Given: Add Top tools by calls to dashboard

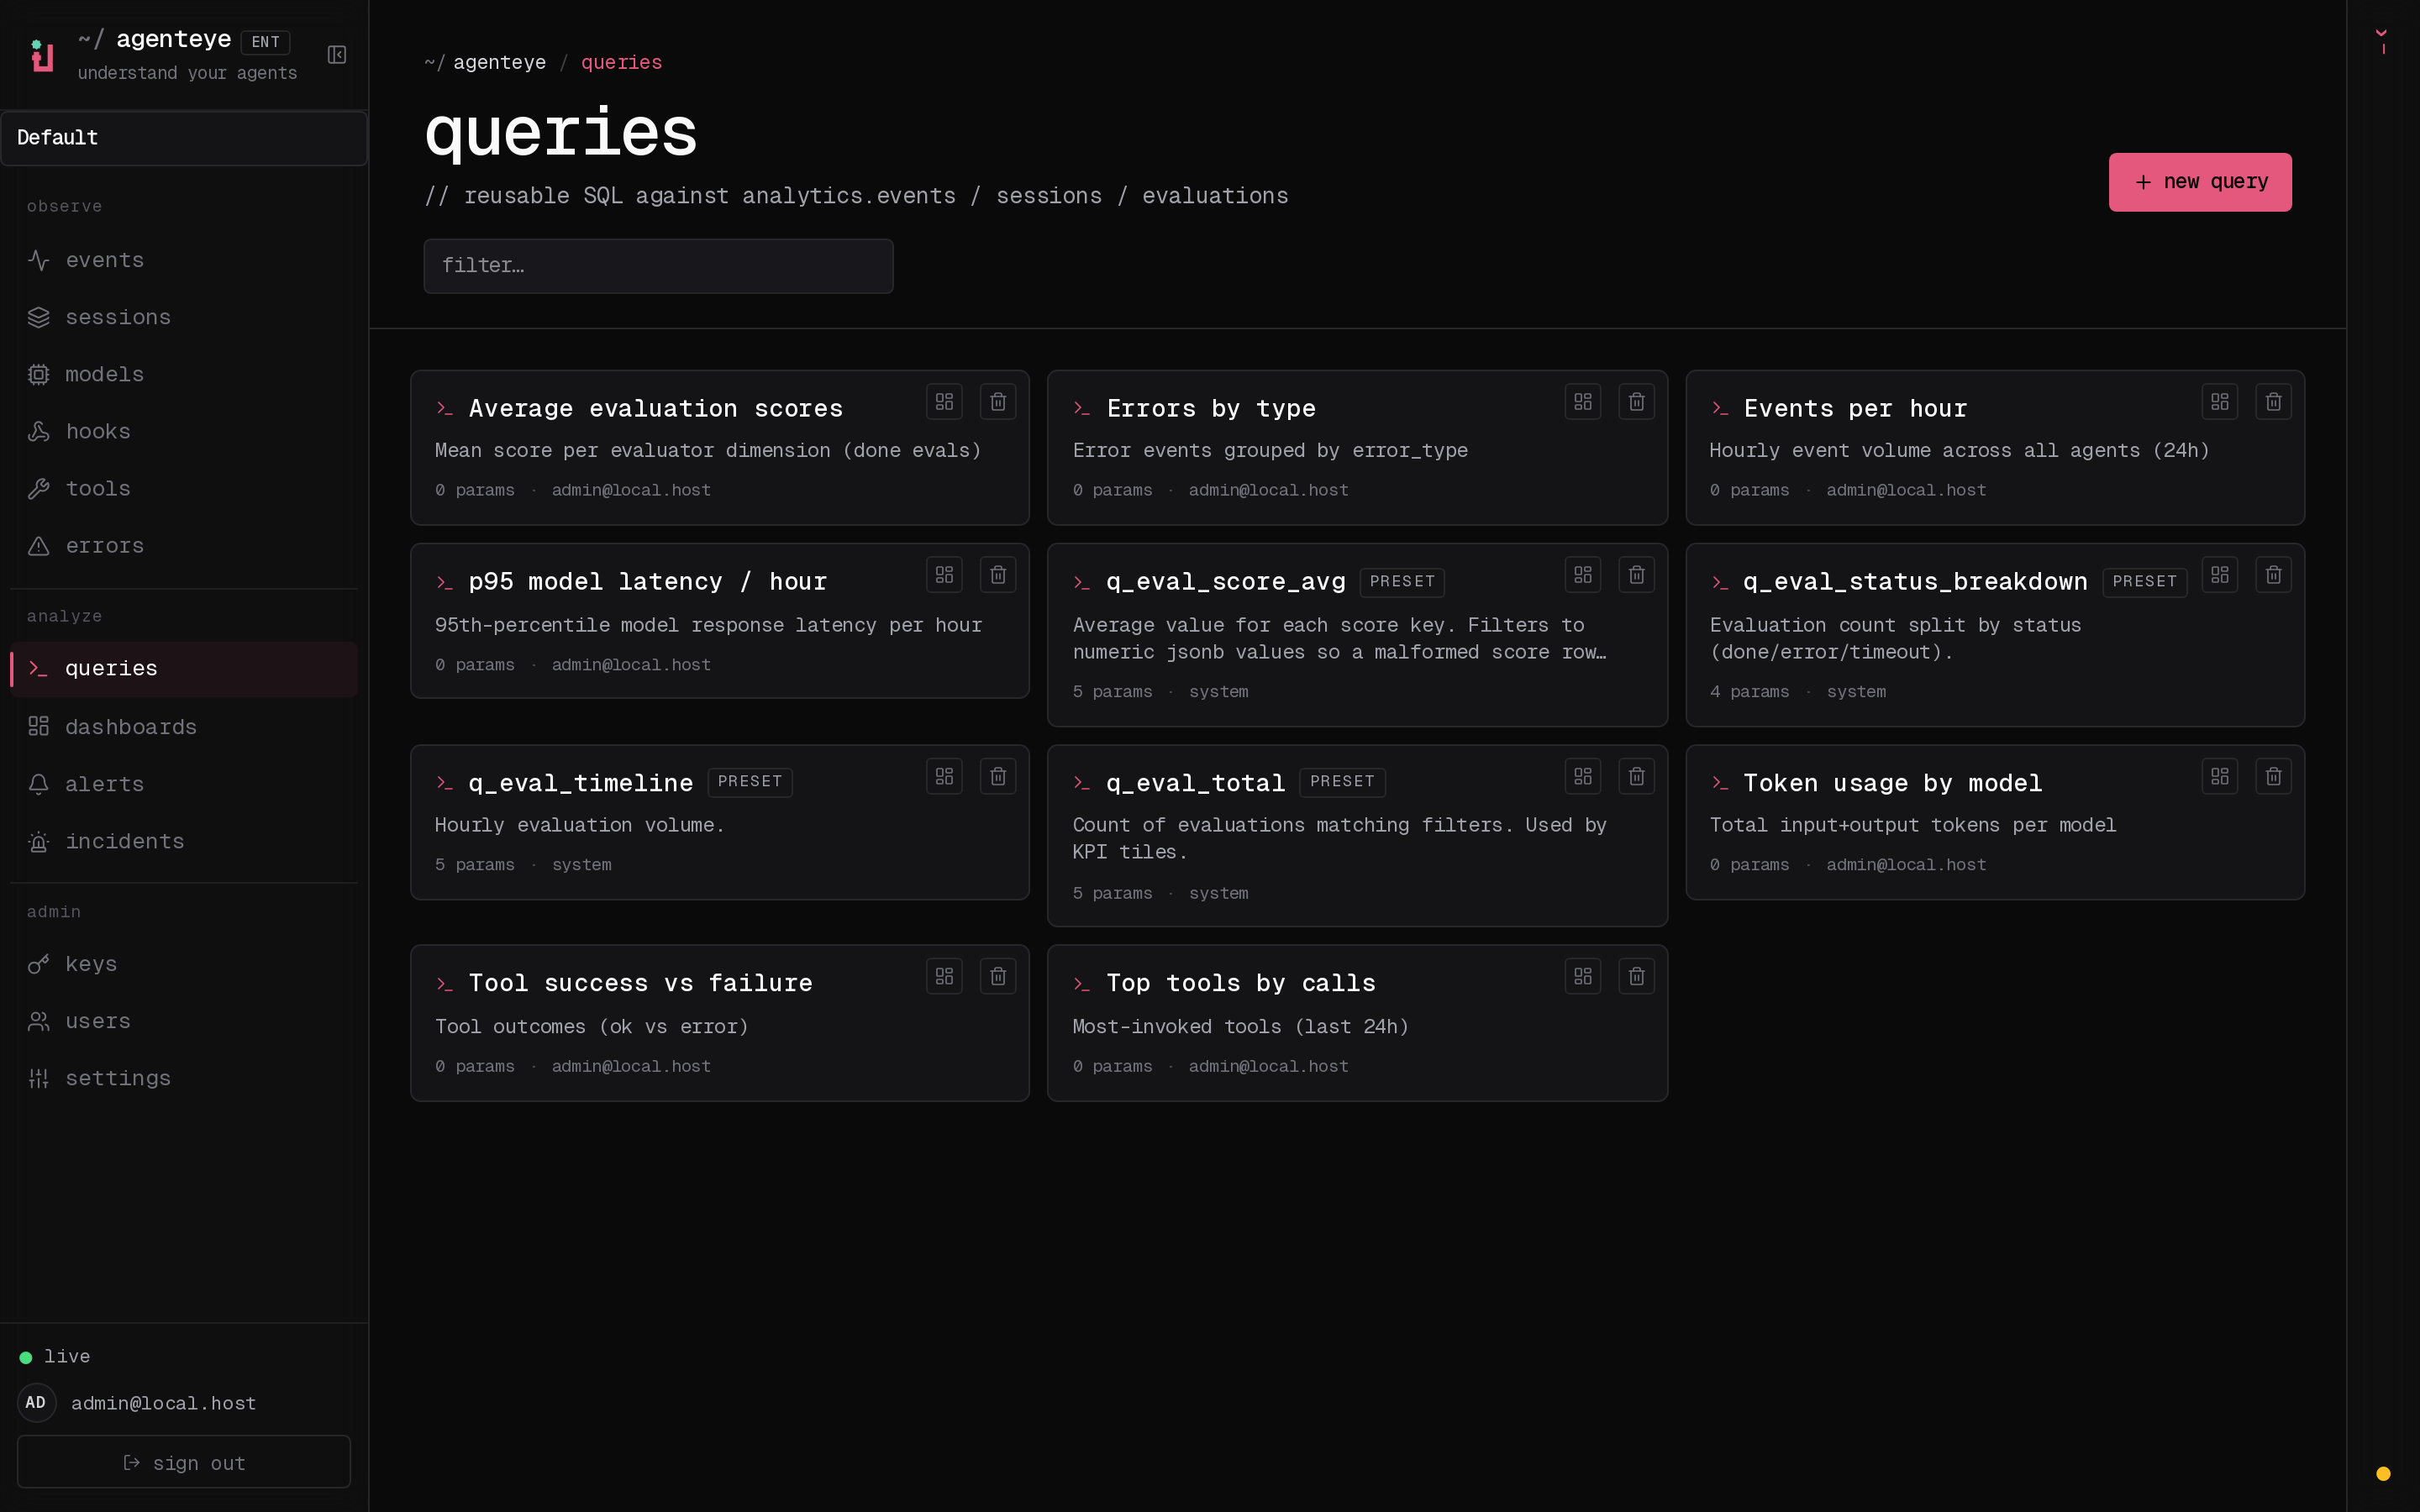Looking at the screenshot, I should coord(1582,976).
